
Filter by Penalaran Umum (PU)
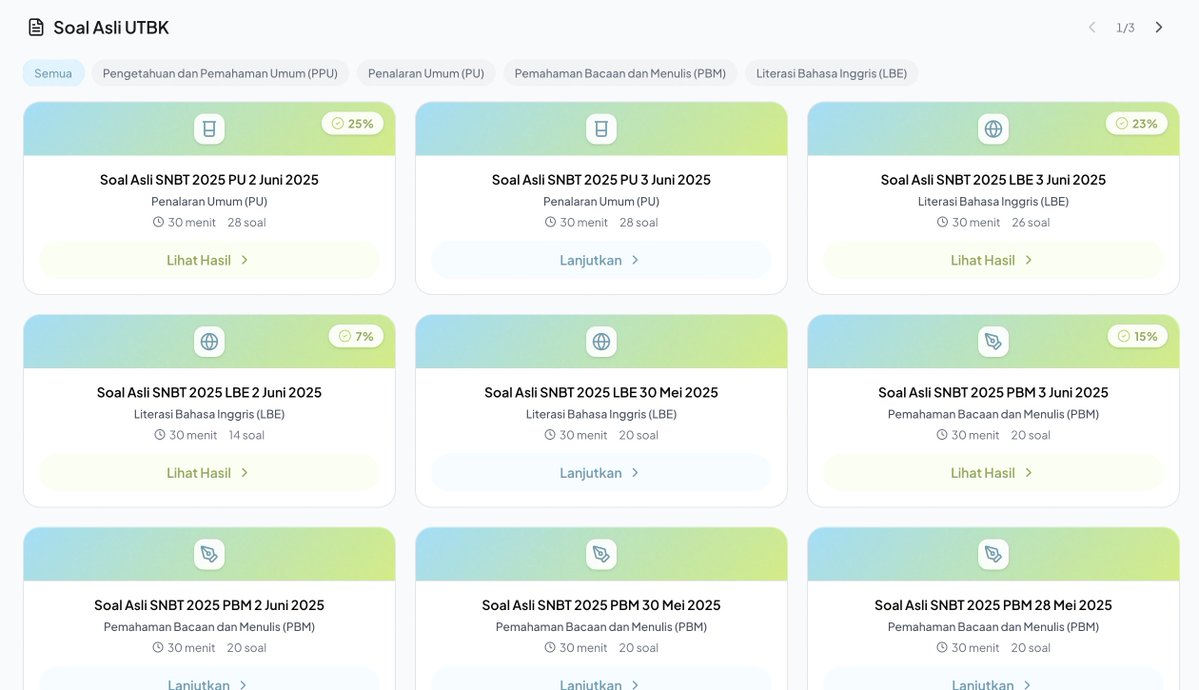426,73
